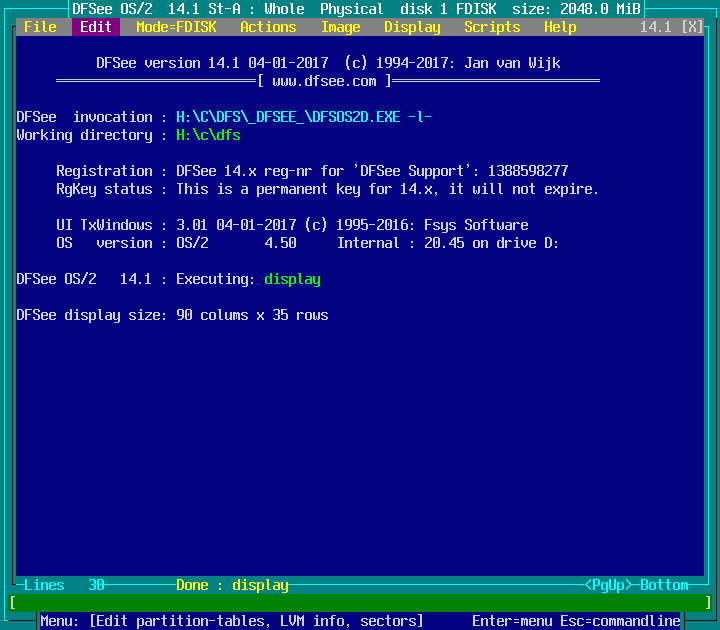Open the Image menu
Image resolution: width=720 pixels, height=630 pixels.
(x=340, y=27)
